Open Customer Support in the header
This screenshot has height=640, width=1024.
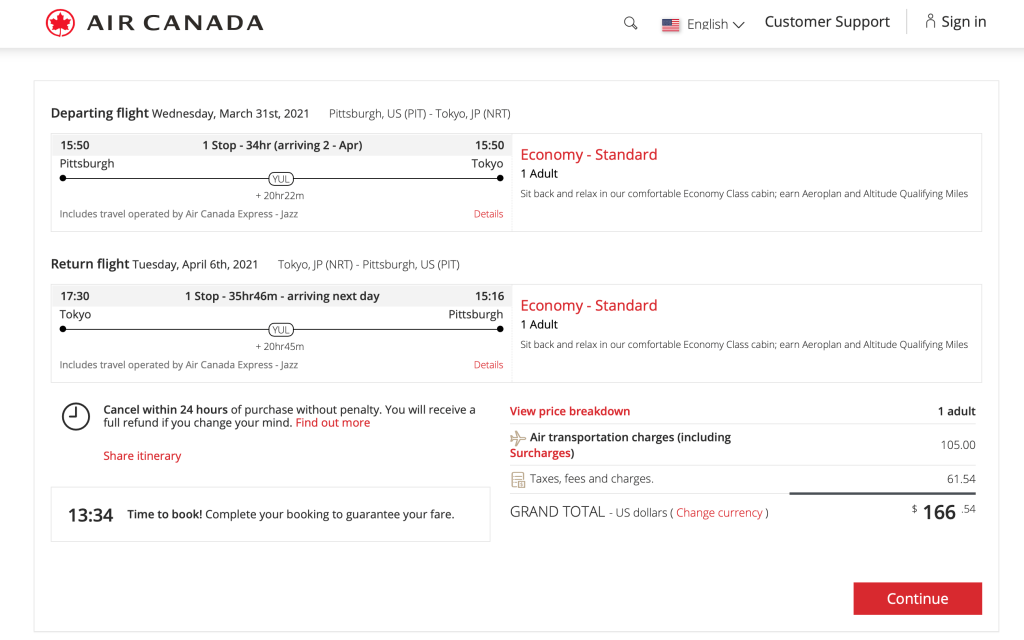(x=827, y=22)
